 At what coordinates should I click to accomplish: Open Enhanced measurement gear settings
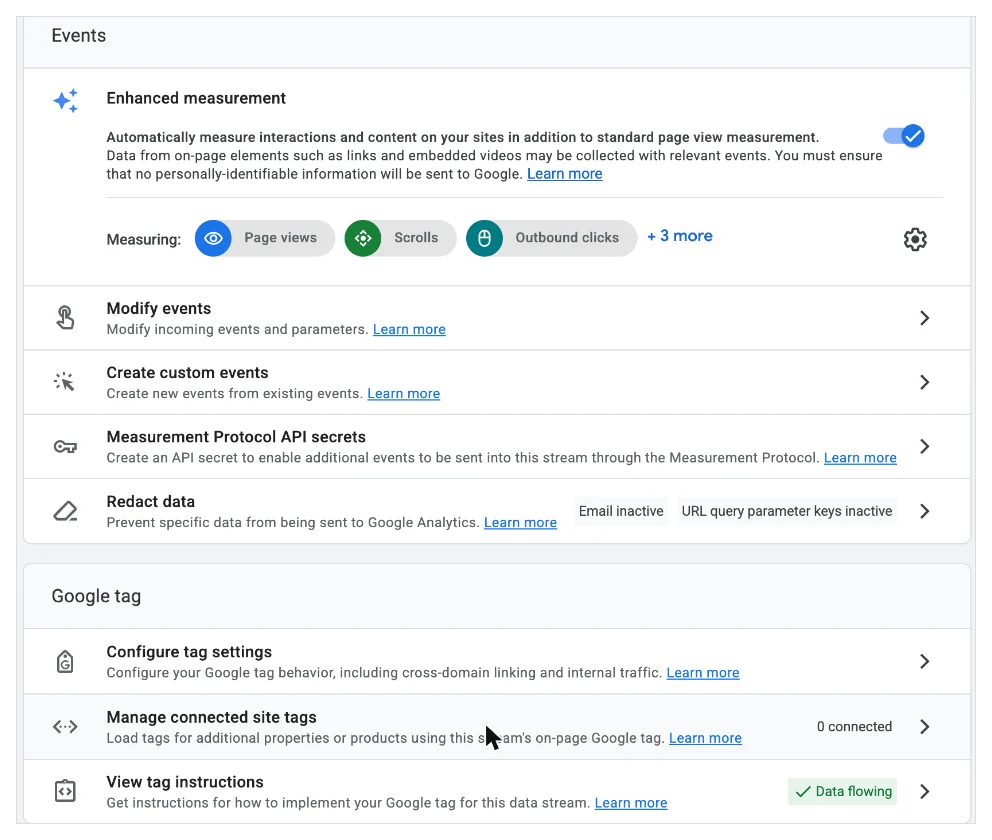[915, 239]
